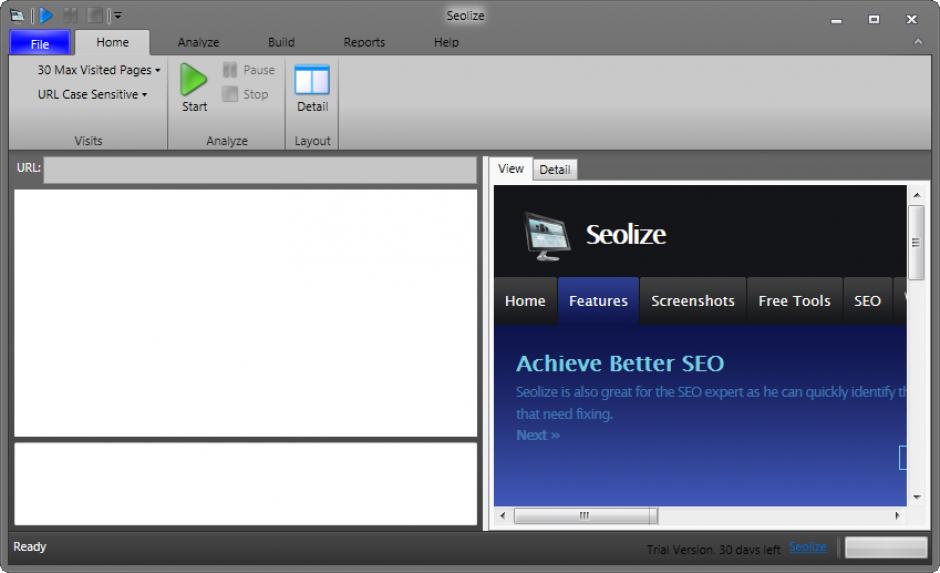Click the preview vertical scrollbar thumb
Screen dimensions: 940x573
pyautogui.click(x=916, y=242)
